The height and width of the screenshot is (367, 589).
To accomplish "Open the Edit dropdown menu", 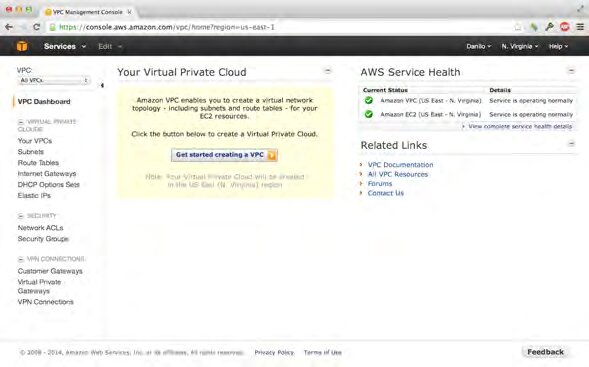I will coord(110,46).
